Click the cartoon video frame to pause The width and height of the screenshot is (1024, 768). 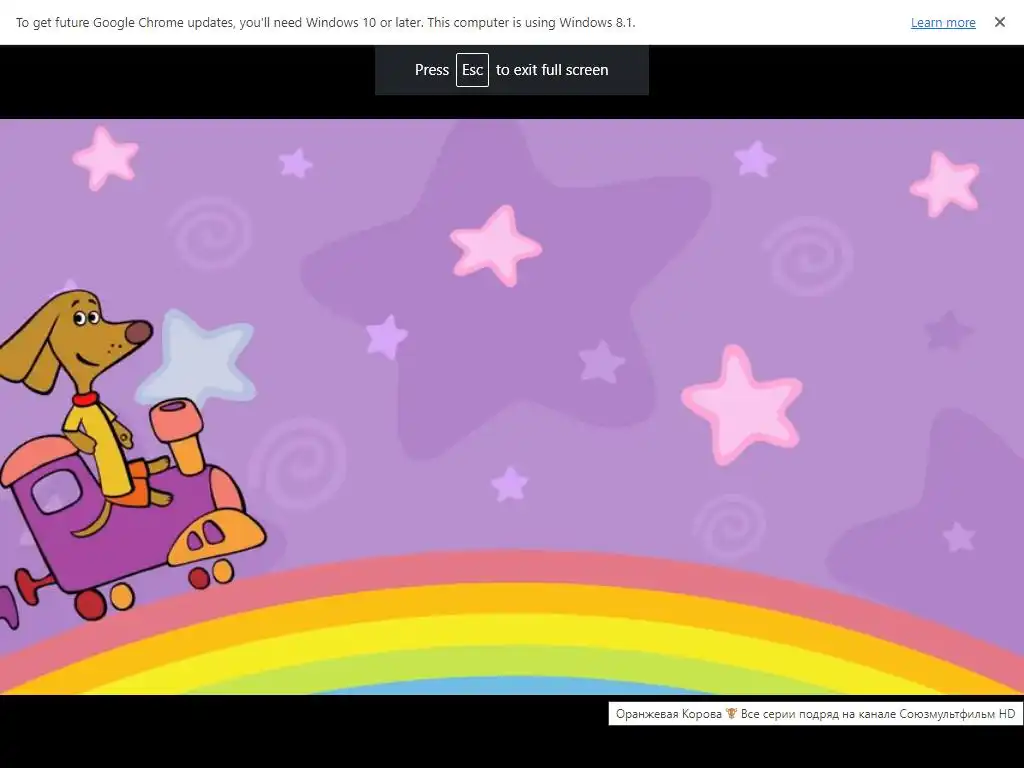click(x=512, y=406)
